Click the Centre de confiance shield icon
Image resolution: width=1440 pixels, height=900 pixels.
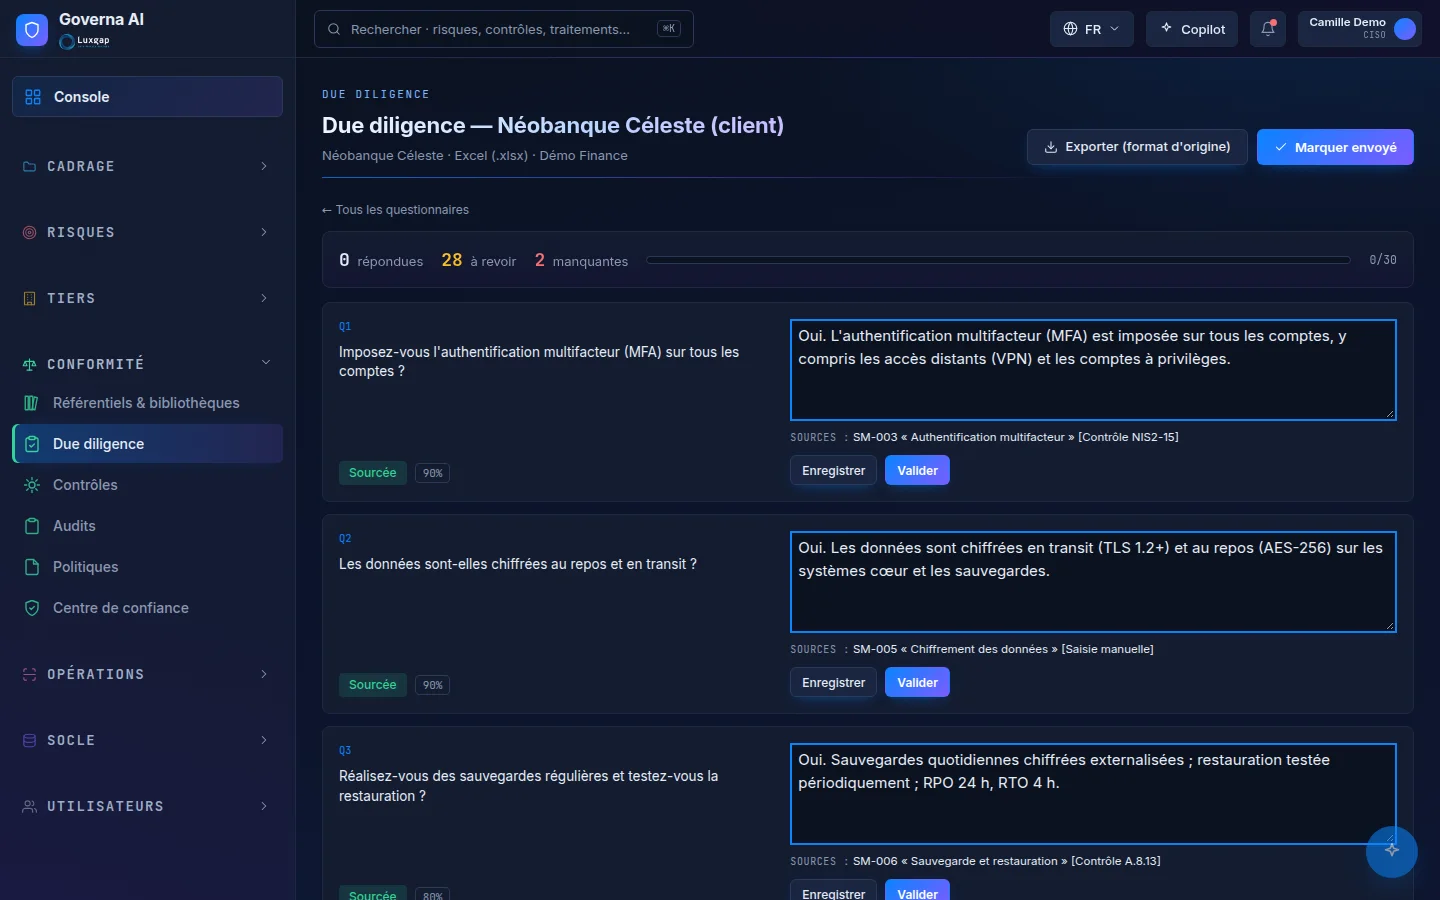tap(32, 608)
